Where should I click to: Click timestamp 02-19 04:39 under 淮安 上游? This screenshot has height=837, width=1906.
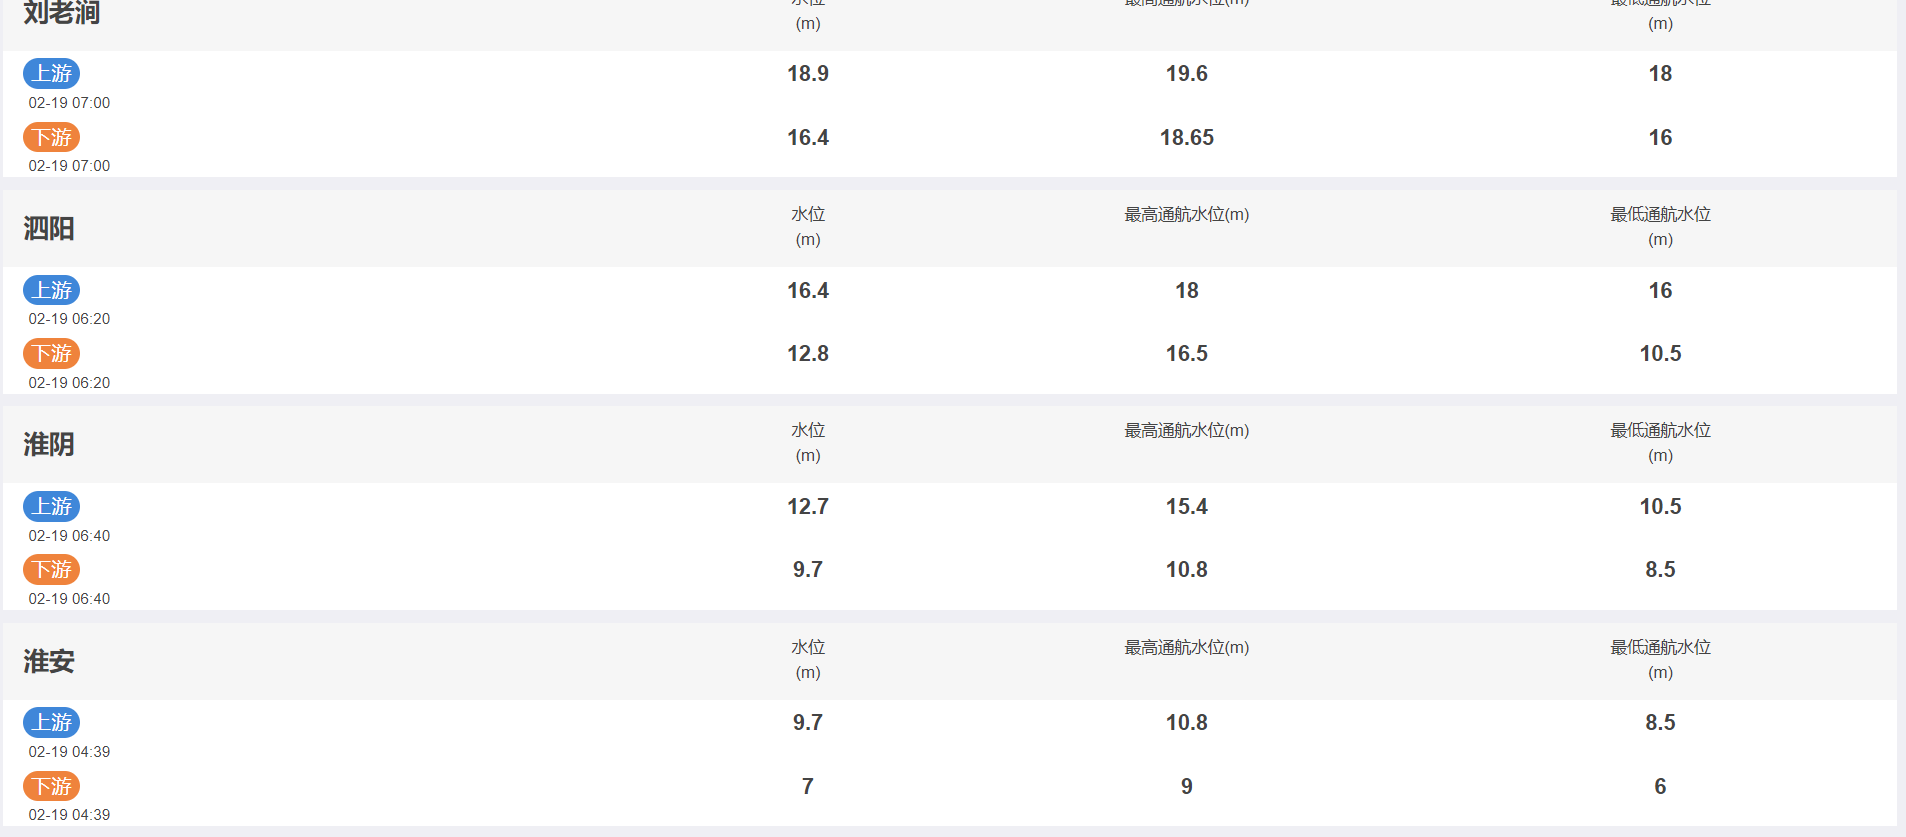click(69, 752)
